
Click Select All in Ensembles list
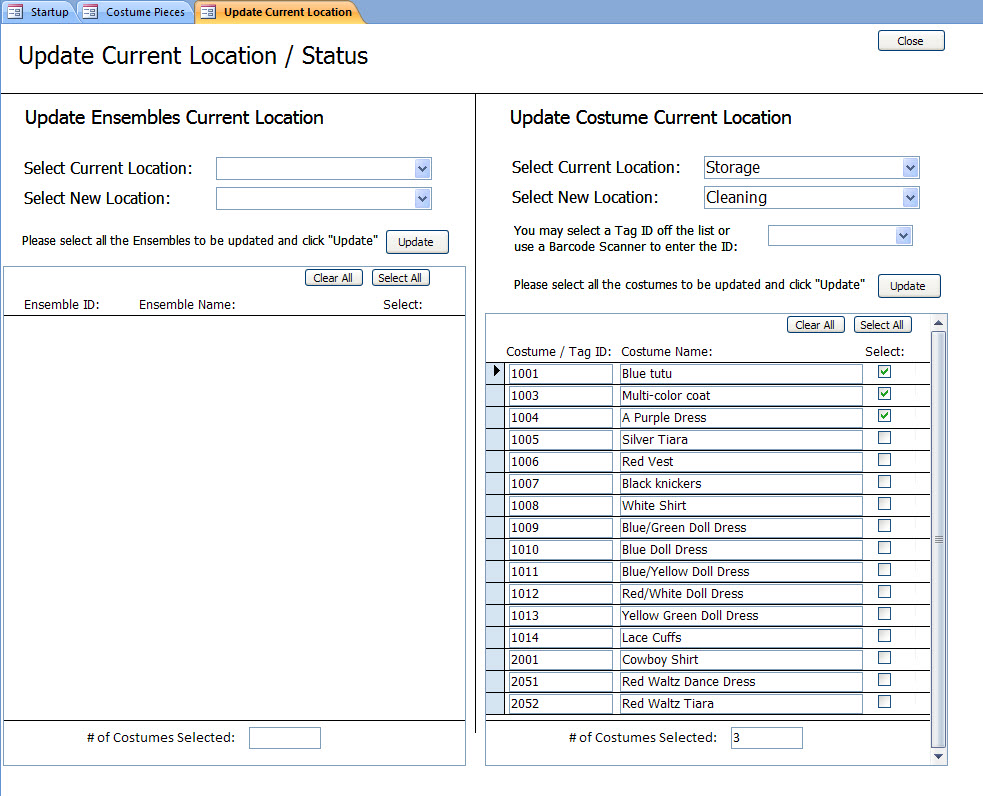pyautogui.click(x=400, y=278)
